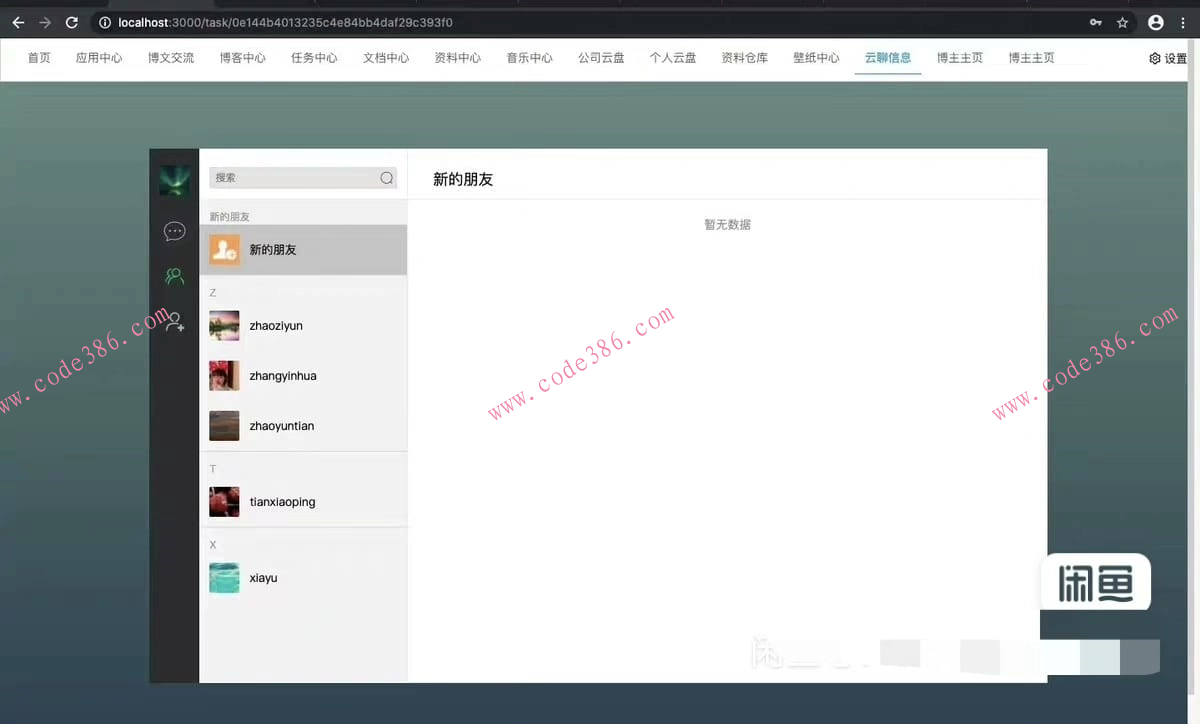Open the 博客中心 tab
1200x724 pixels.
[243, 58]
